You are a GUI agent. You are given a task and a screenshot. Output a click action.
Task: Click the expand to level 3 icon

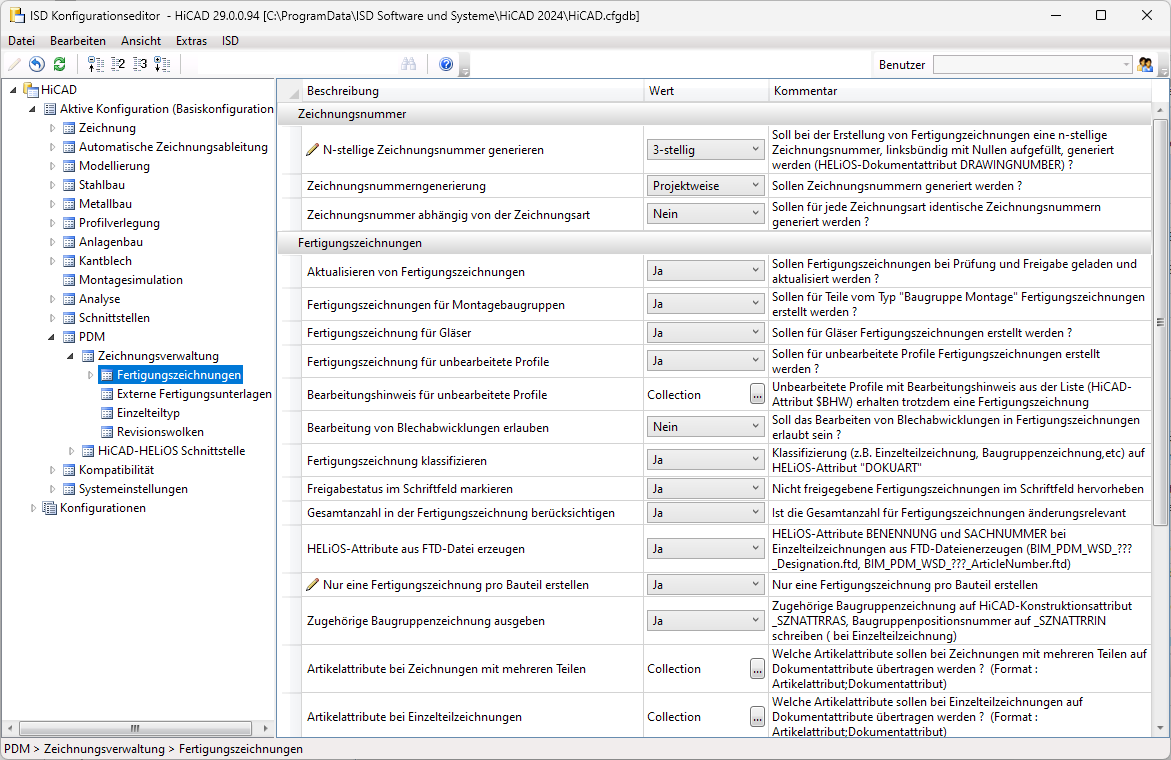(140, 64)
